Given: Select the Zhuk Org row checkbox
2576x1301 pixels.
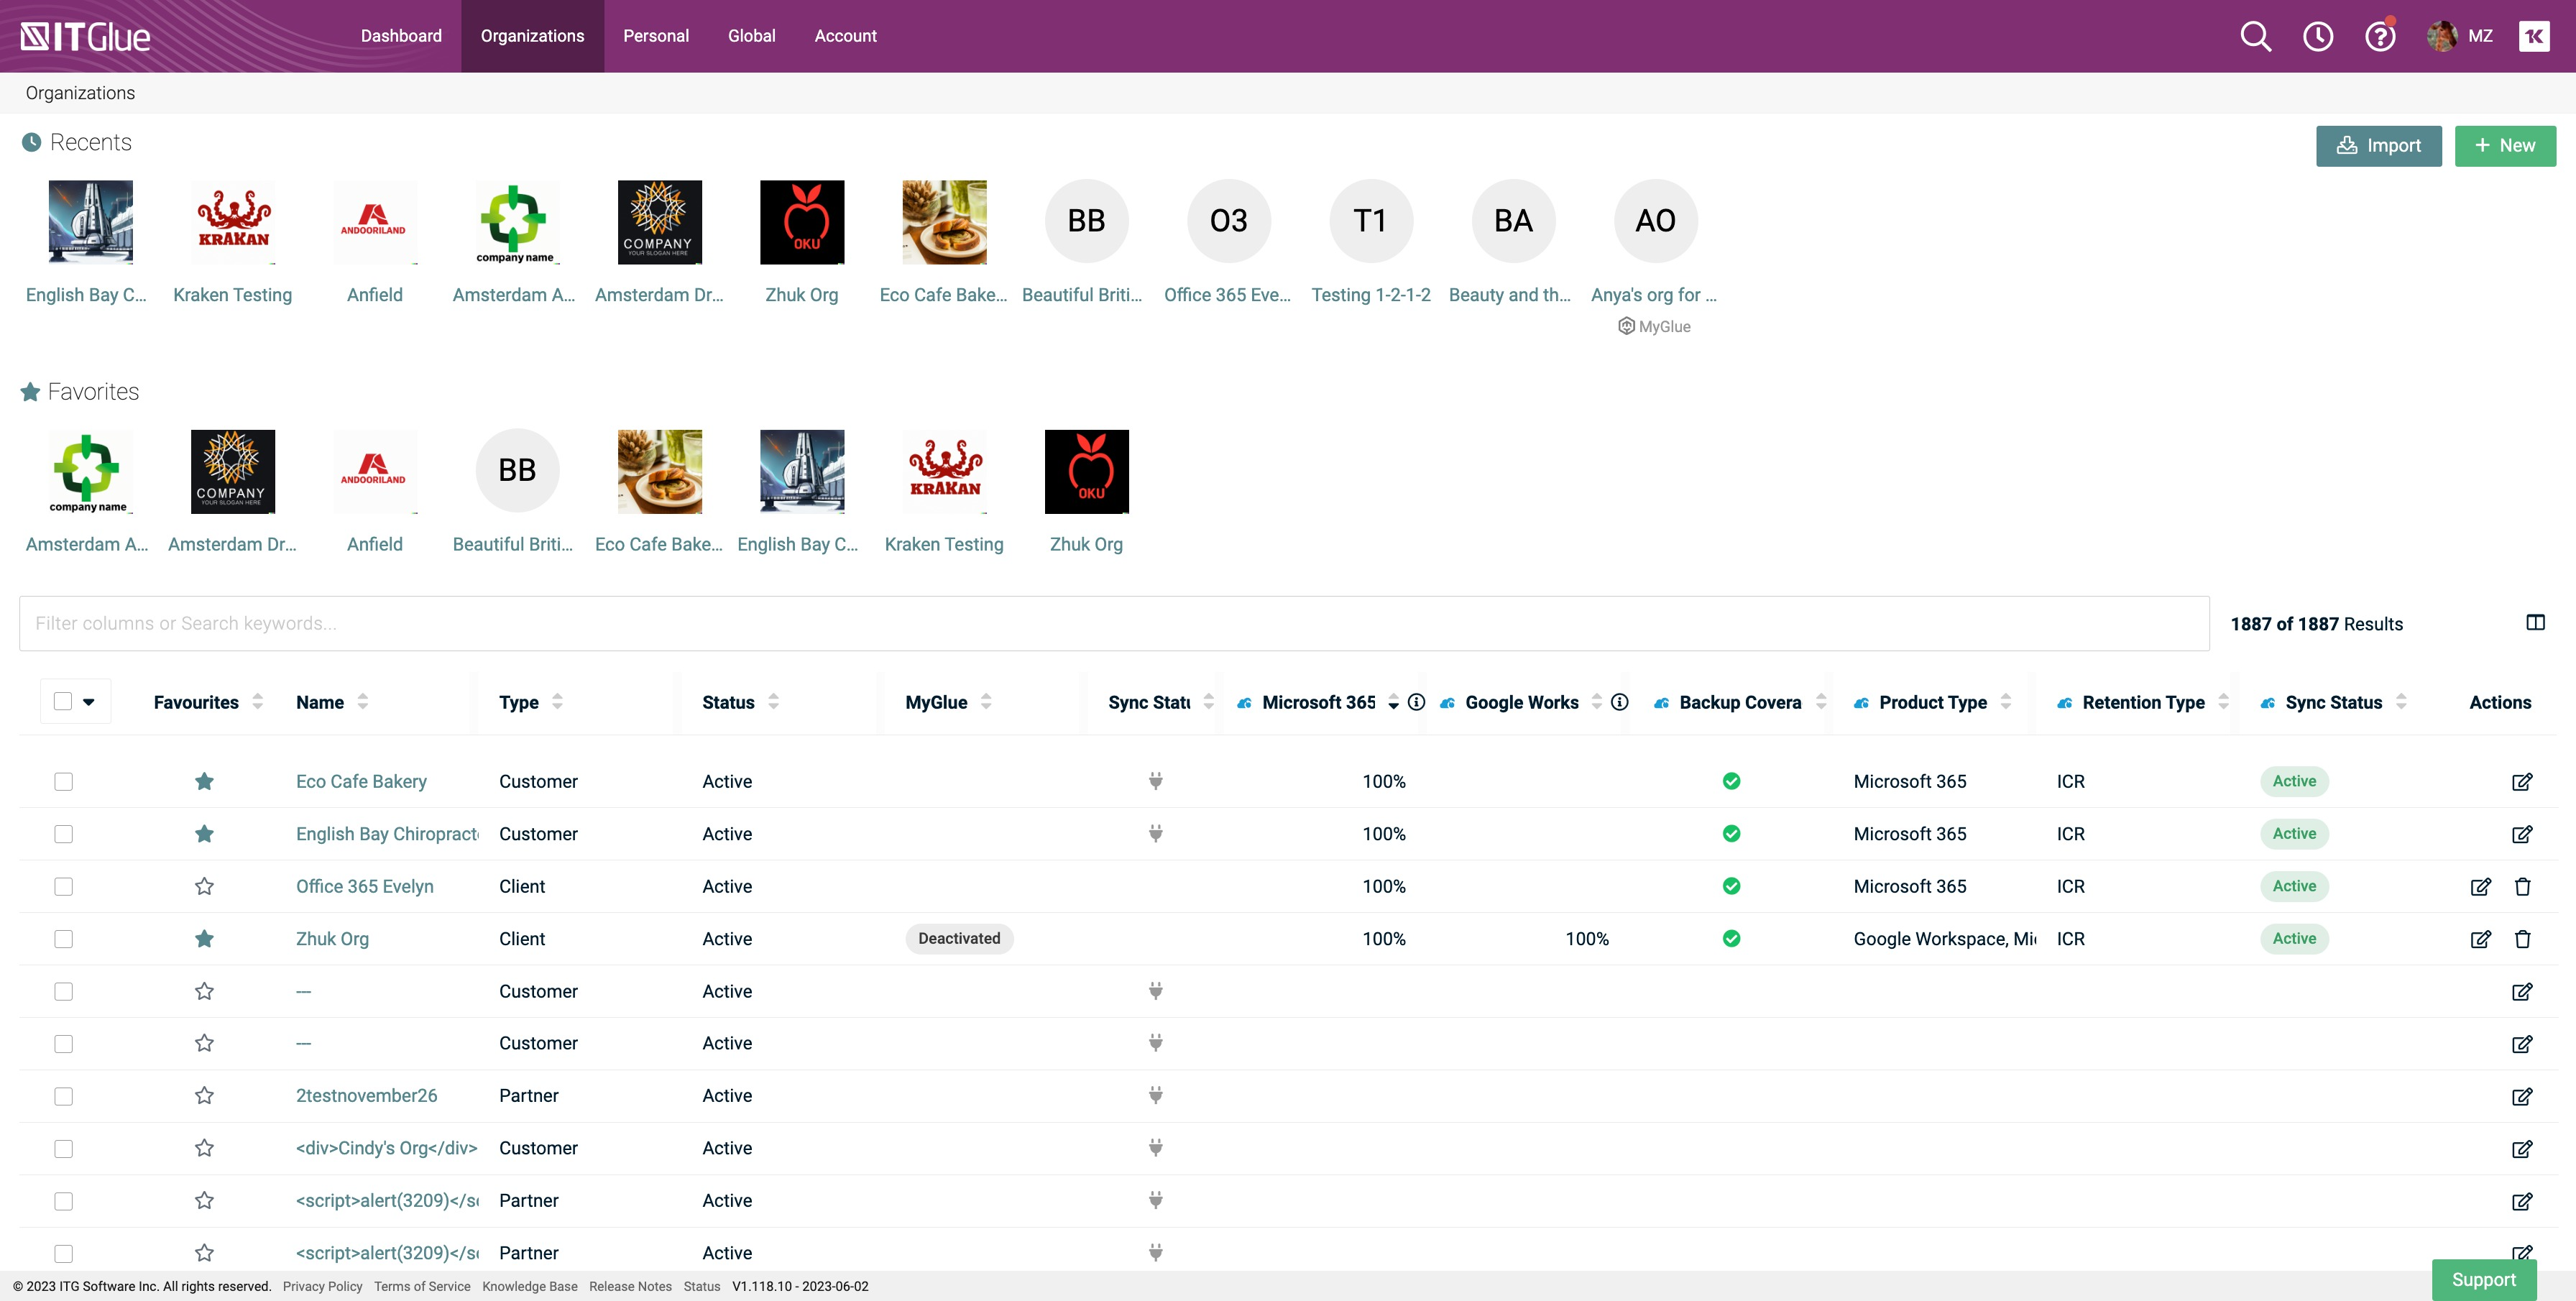Looking at the screenshot, I should pos(63,938).
